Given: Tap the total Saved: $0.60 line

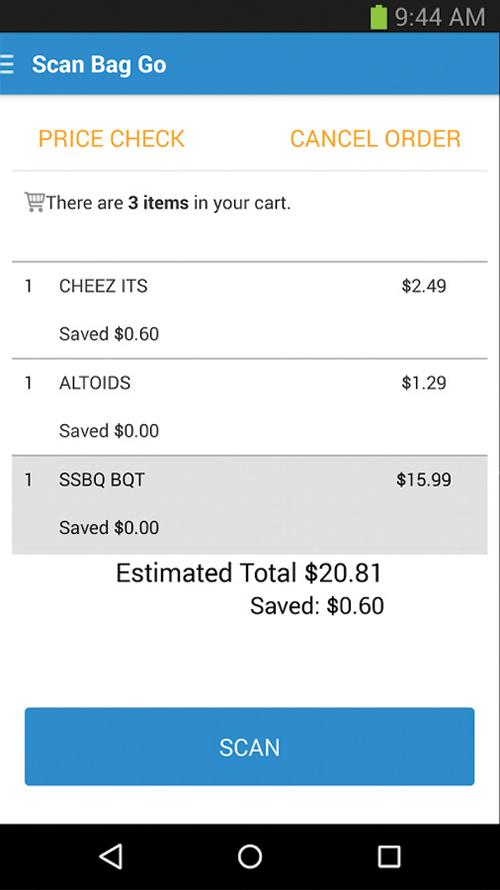Looking at the screenshot, I should (317, 606).
